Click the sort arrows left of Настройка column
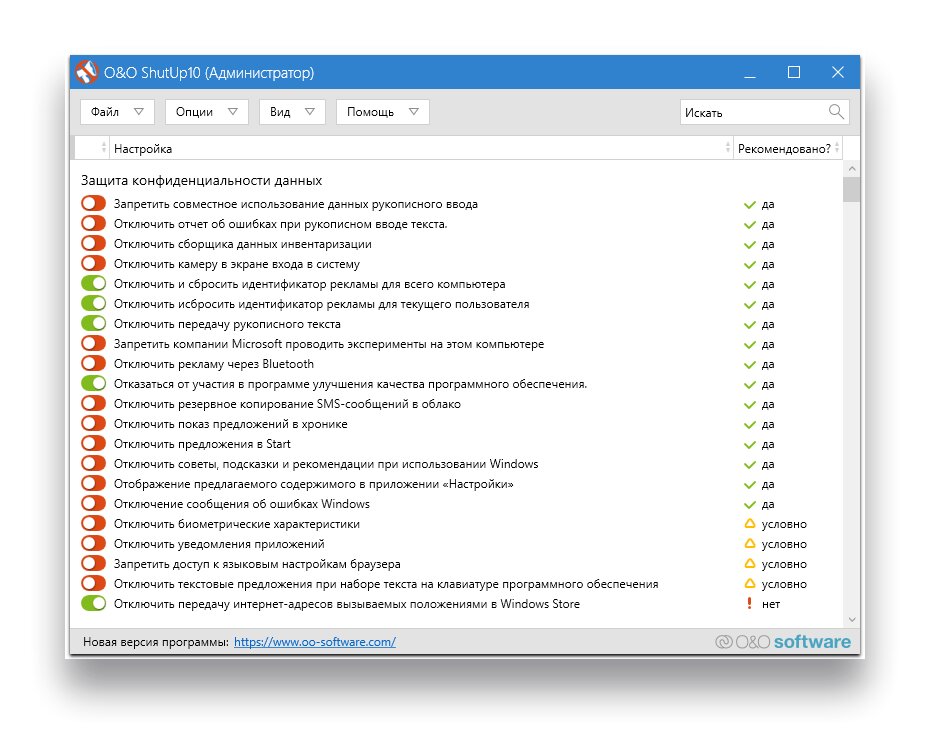 (104, 148)
